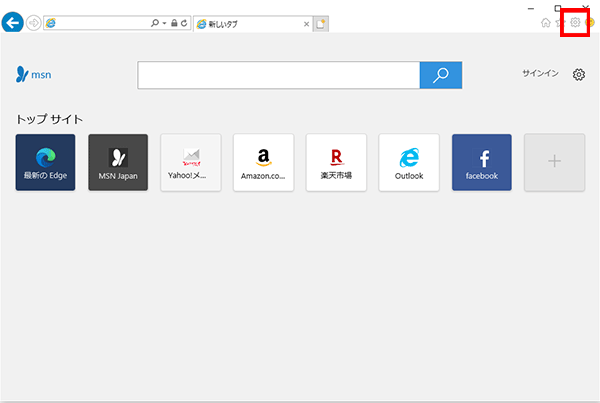Expand the address bar autocomplete dropdown arrow

[x=164, y=23]
